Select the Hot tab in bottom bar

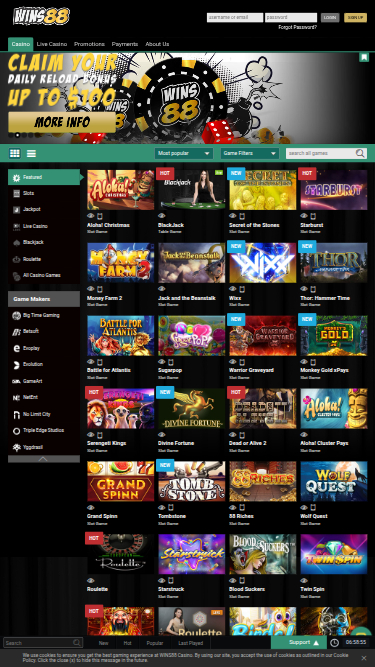click(x=128, y=643)
